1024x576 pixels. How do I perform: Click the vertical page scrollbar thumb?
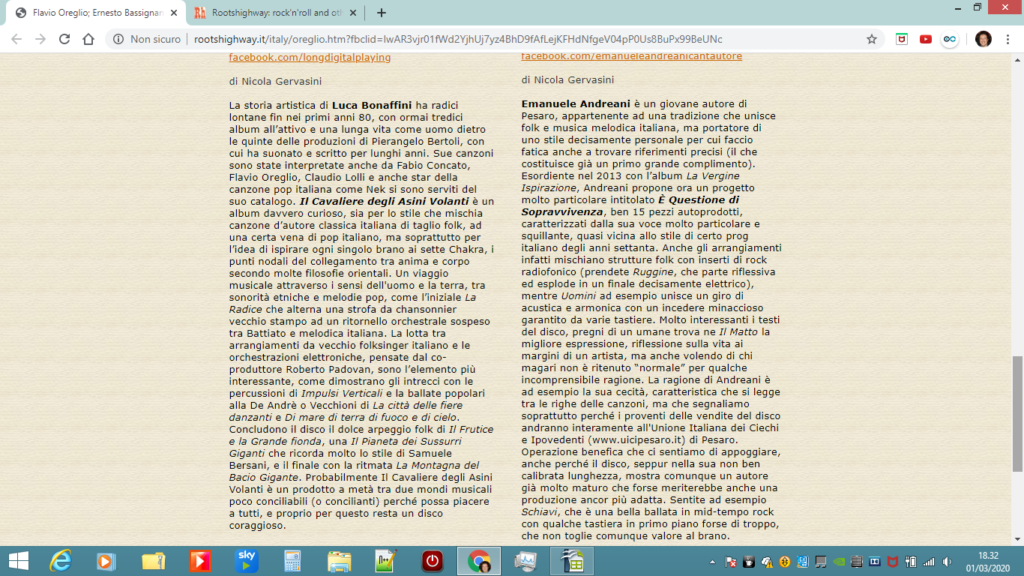point(1017,413)
